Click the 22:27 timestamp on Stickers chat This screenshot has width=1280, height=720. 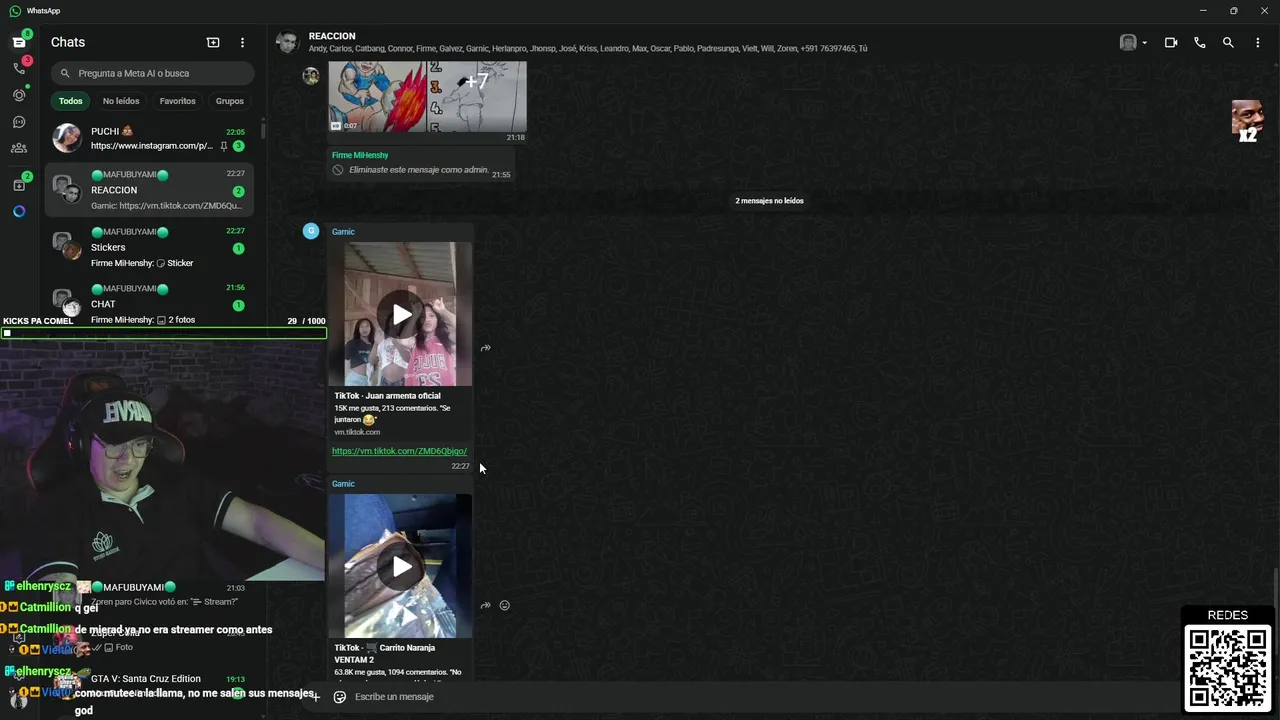(235, 231)
